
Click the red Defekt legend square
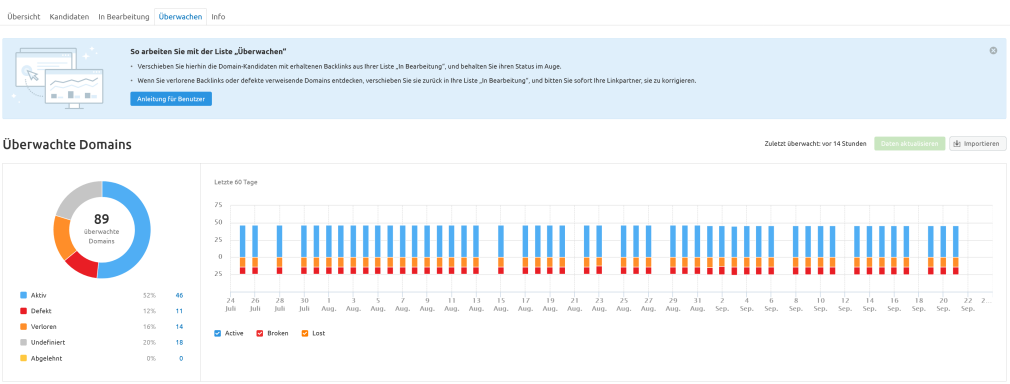[24, 311]
